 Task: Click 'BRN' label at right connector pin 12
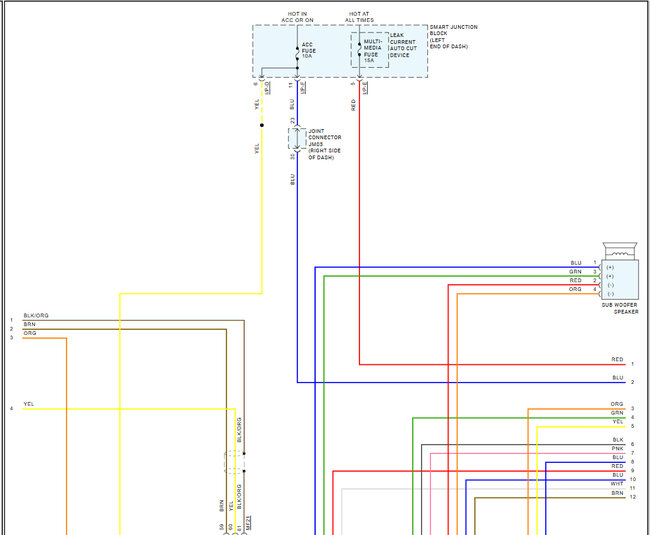coord(617,493)
